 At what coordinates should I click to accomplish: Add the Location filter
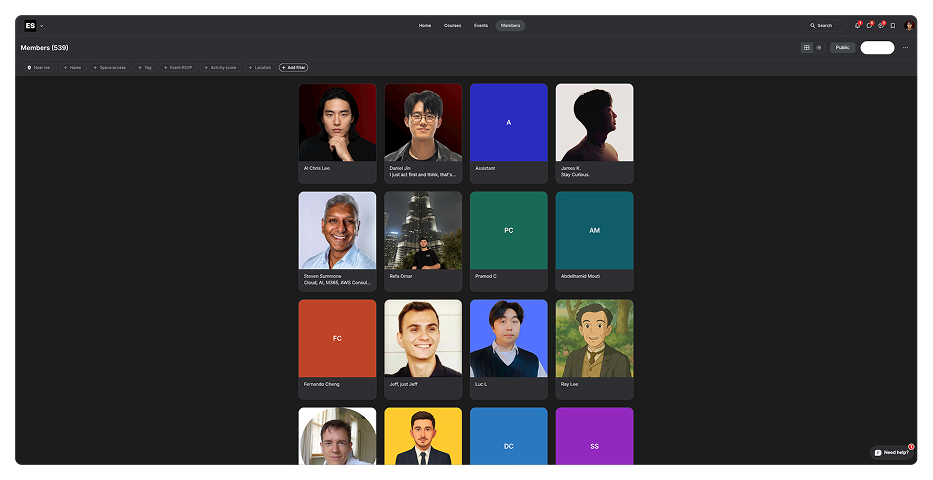point(259,68)
